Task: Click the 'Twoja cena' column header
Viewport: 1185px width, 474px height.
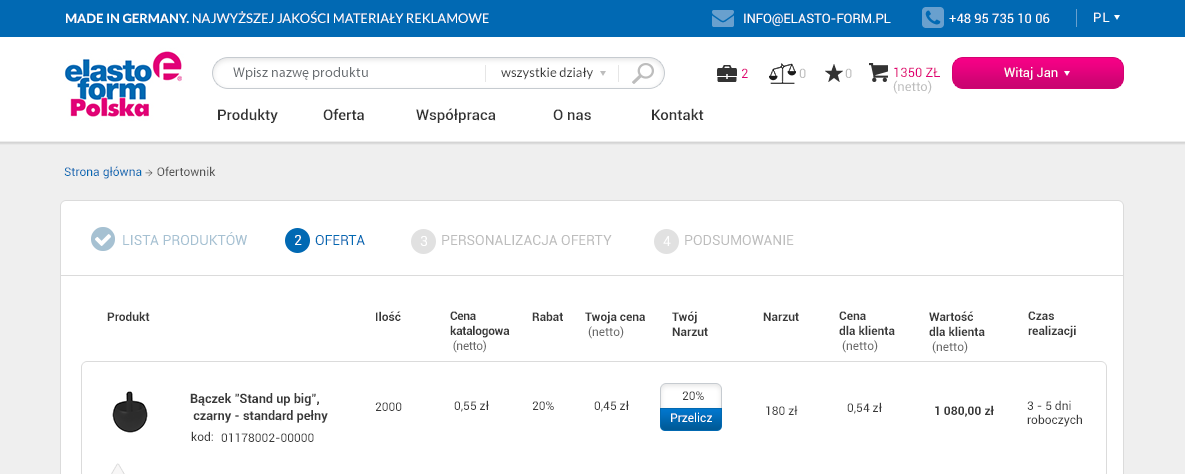Action: click(615, 324)
